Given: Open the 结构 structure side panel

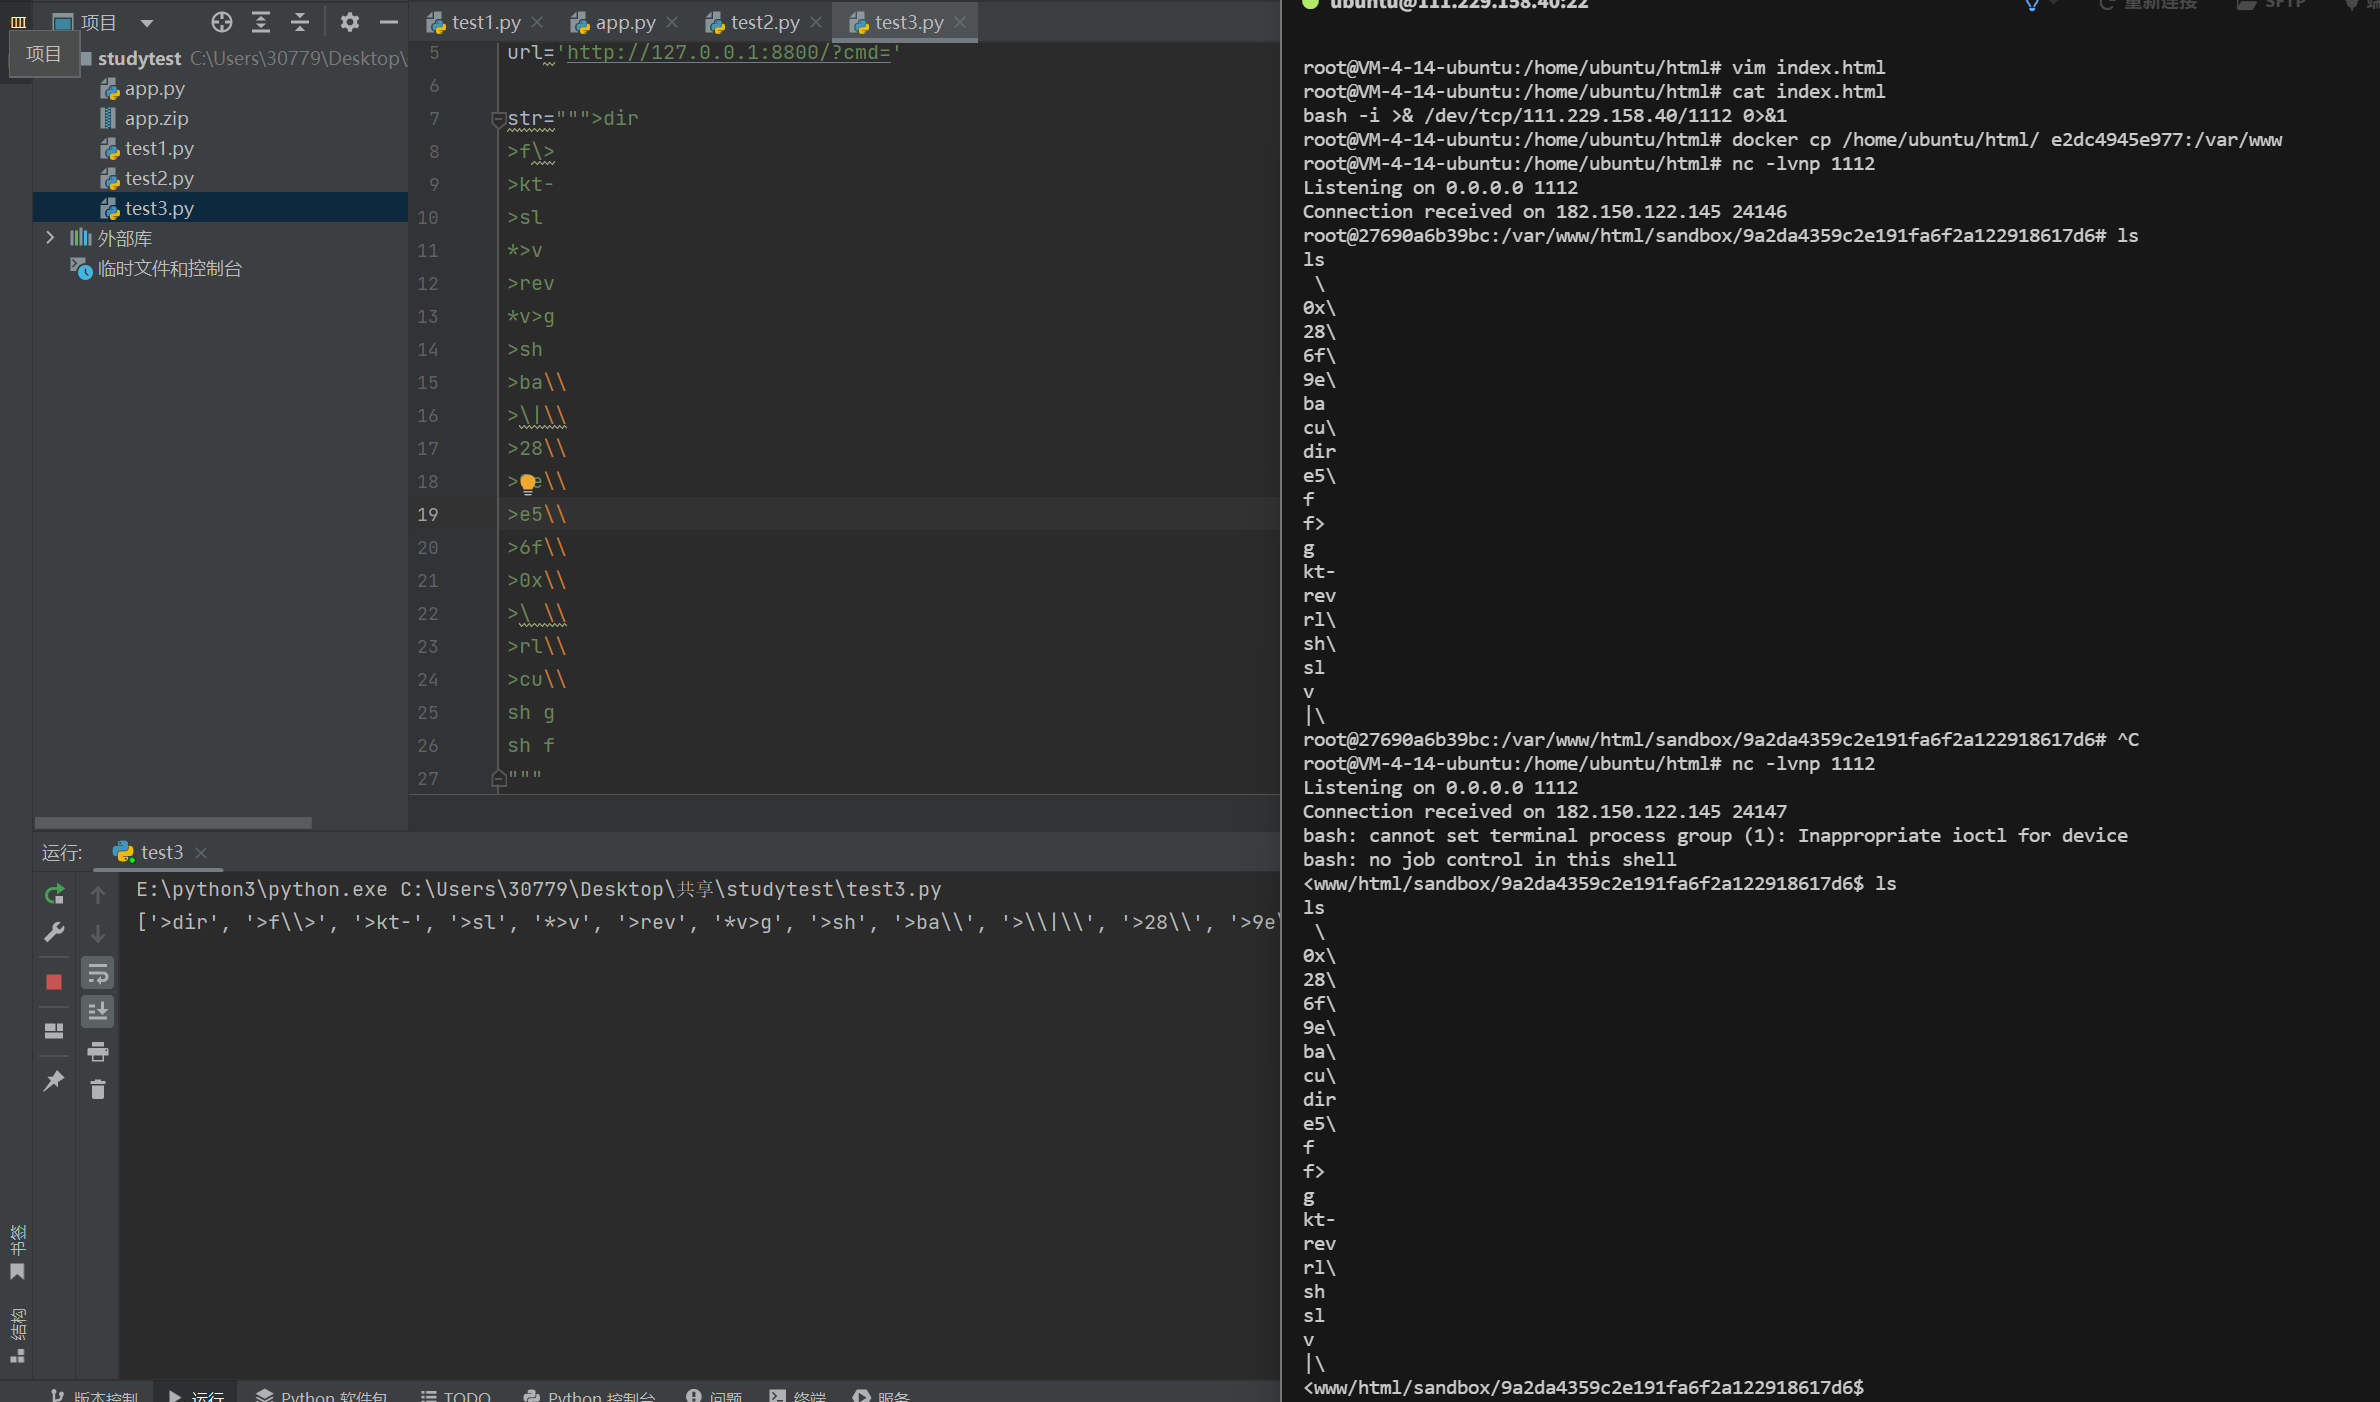Looking at the screenshot, I should (17, 1334).
